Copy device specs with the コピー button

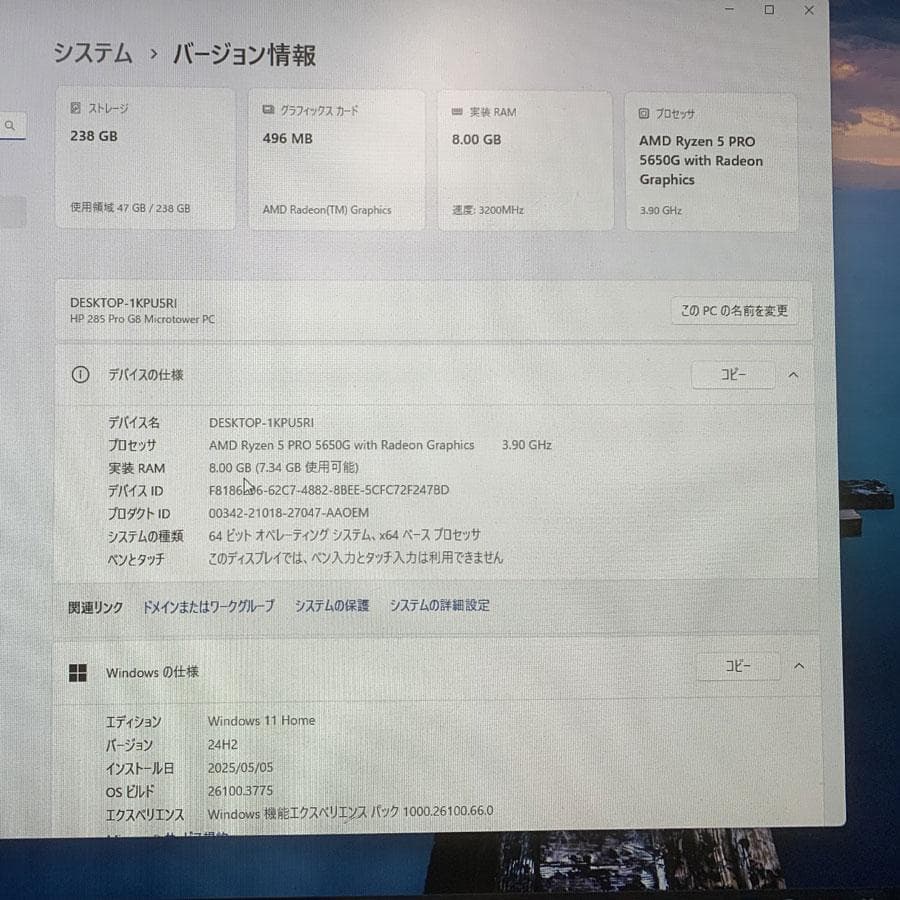point(733,374)
